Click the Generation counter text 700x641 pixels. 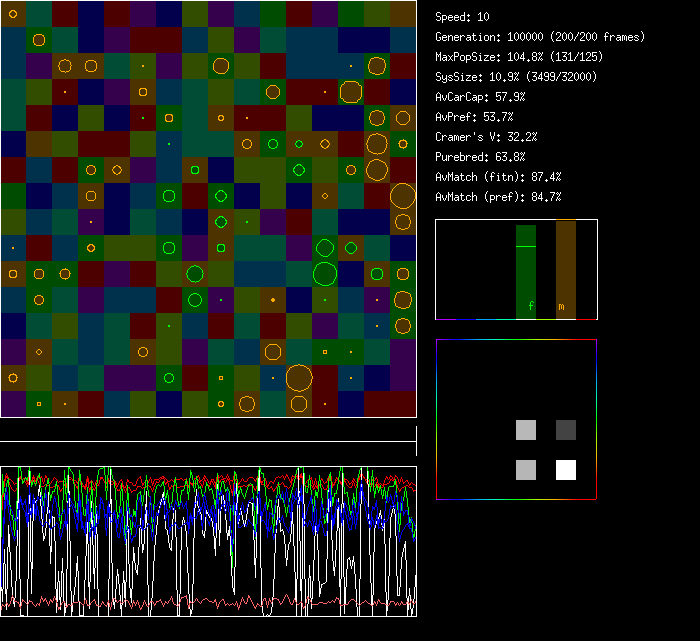(x=540, y=37)
